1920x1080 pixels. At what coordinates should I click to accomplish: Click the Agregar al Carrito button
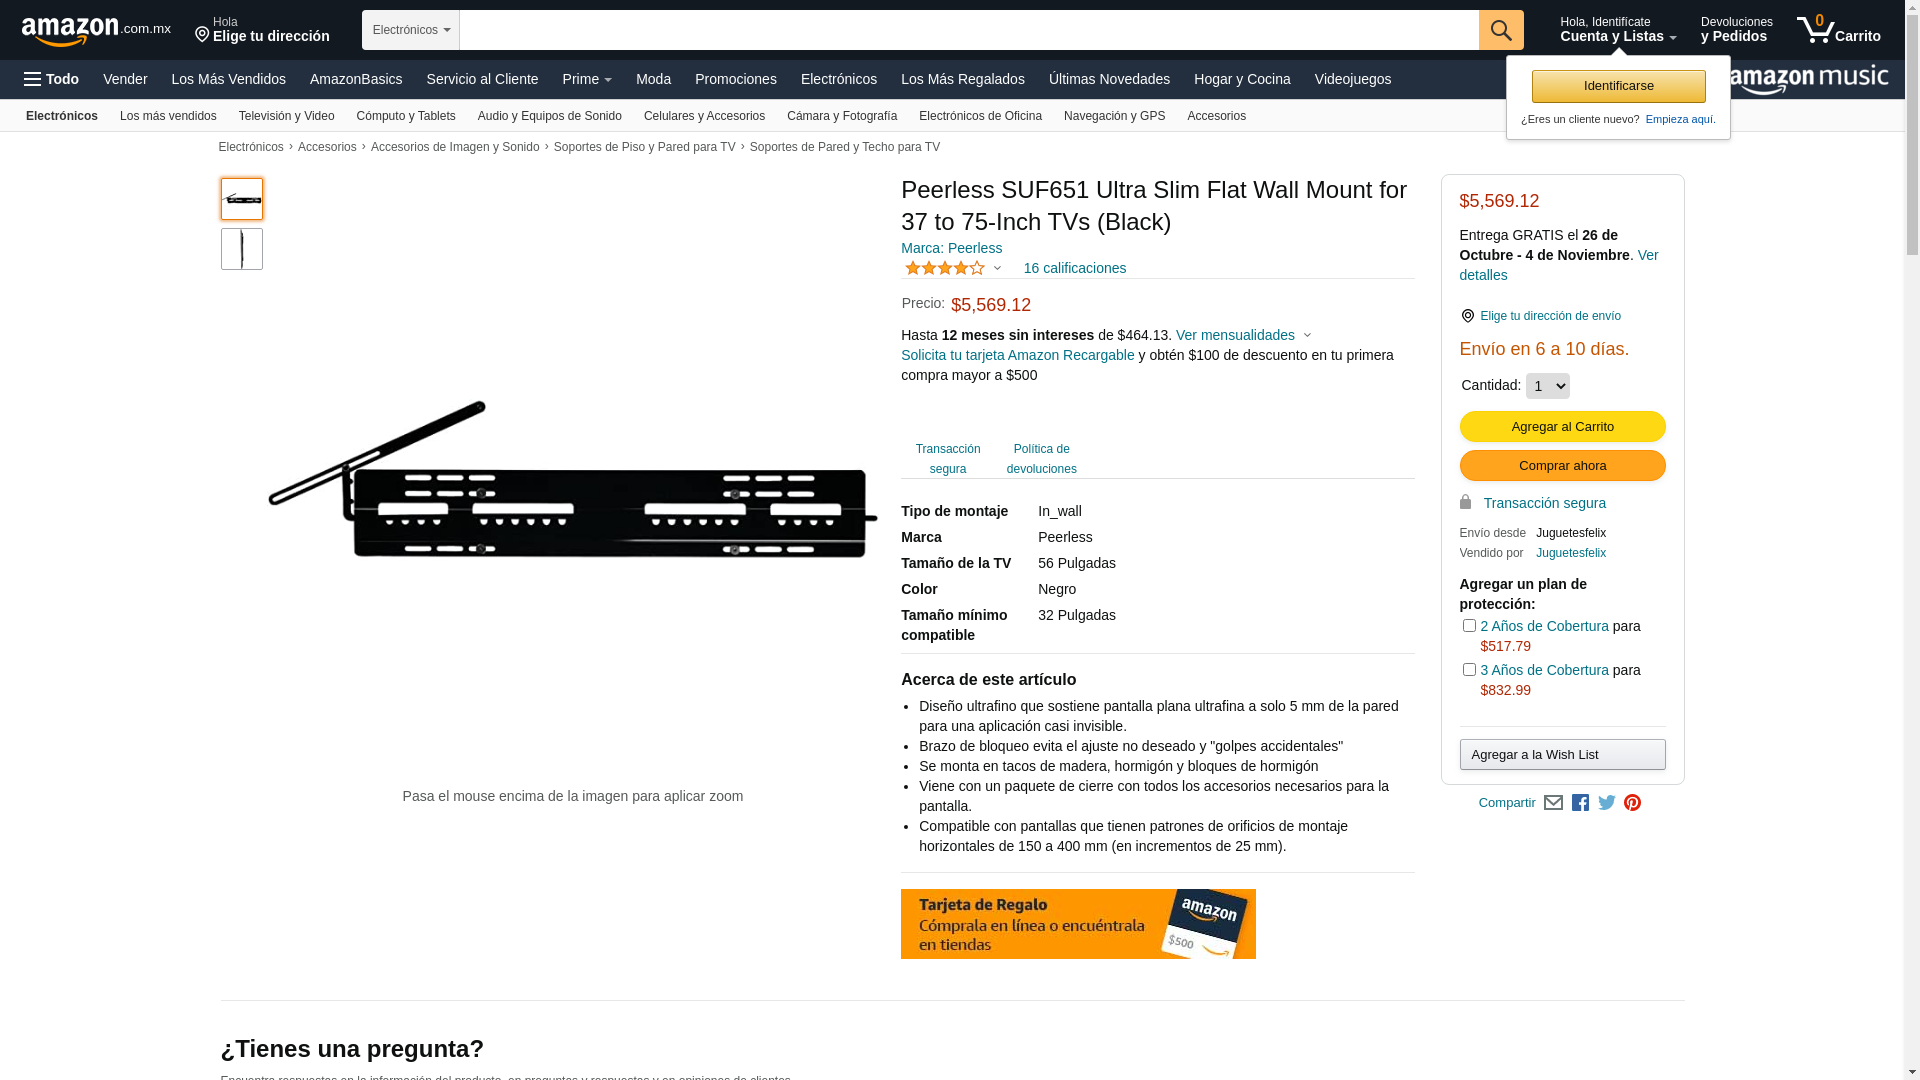[x=1562, y=427]
